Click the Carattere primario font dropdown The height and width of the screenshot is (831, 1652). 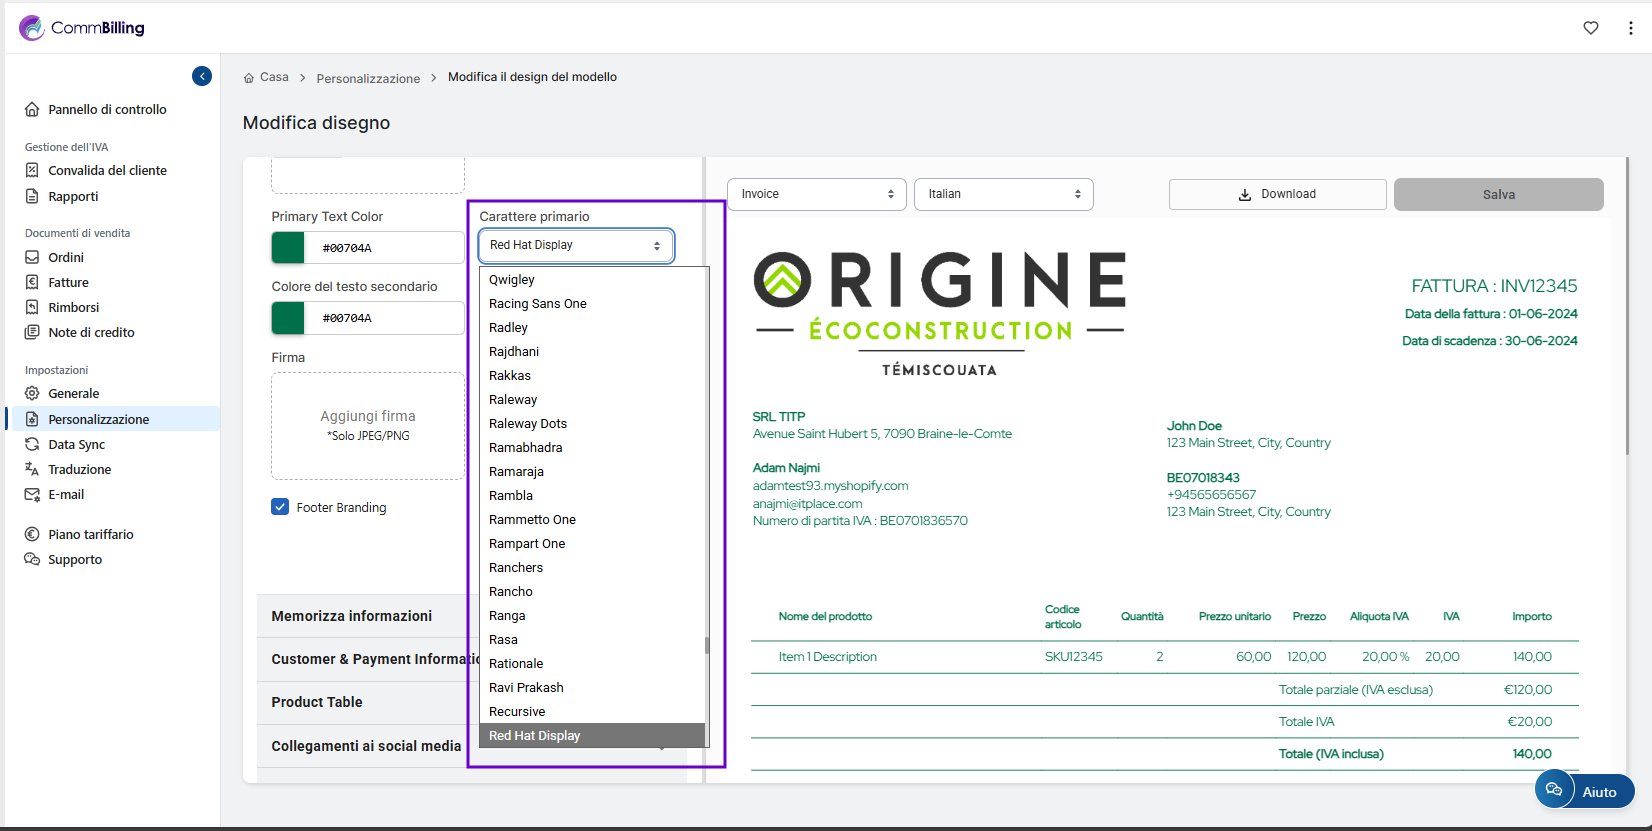coord(575,245)
